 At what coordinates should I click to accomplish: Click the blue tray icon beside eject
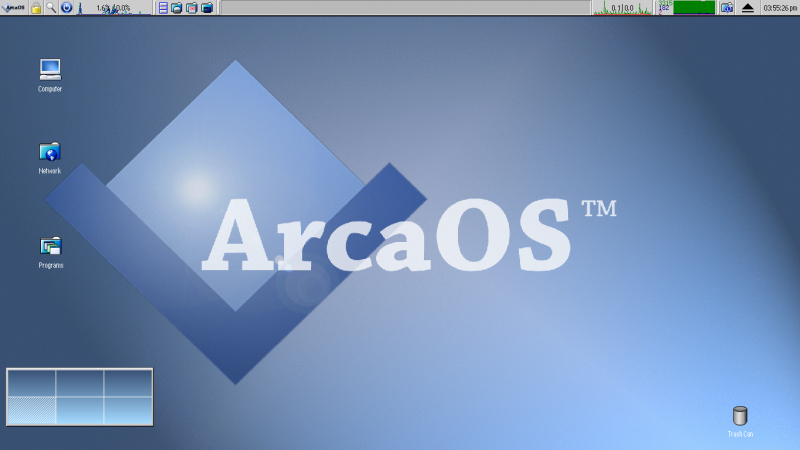click(728, 8)
